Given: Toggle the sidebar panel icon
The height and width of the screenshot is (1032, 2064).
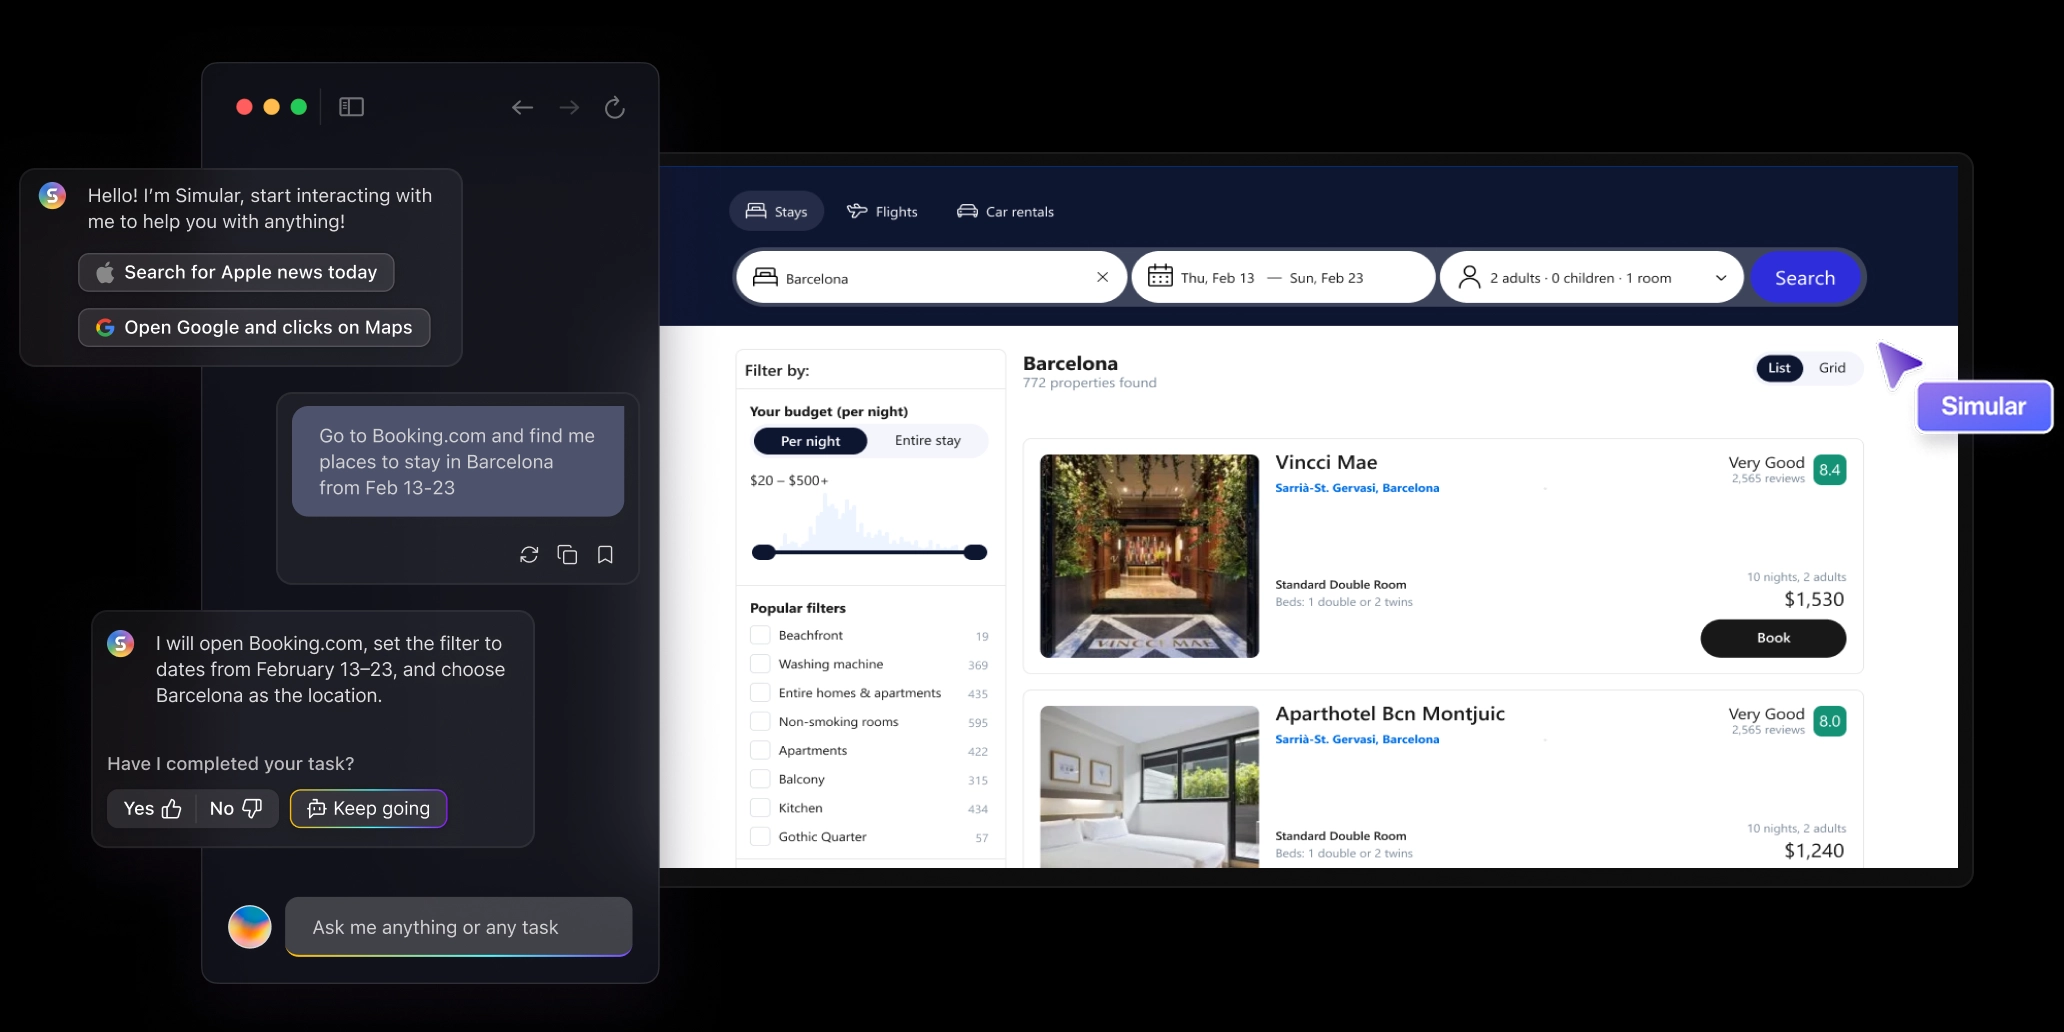Looking at the screenshot, I should coord(351,107).
